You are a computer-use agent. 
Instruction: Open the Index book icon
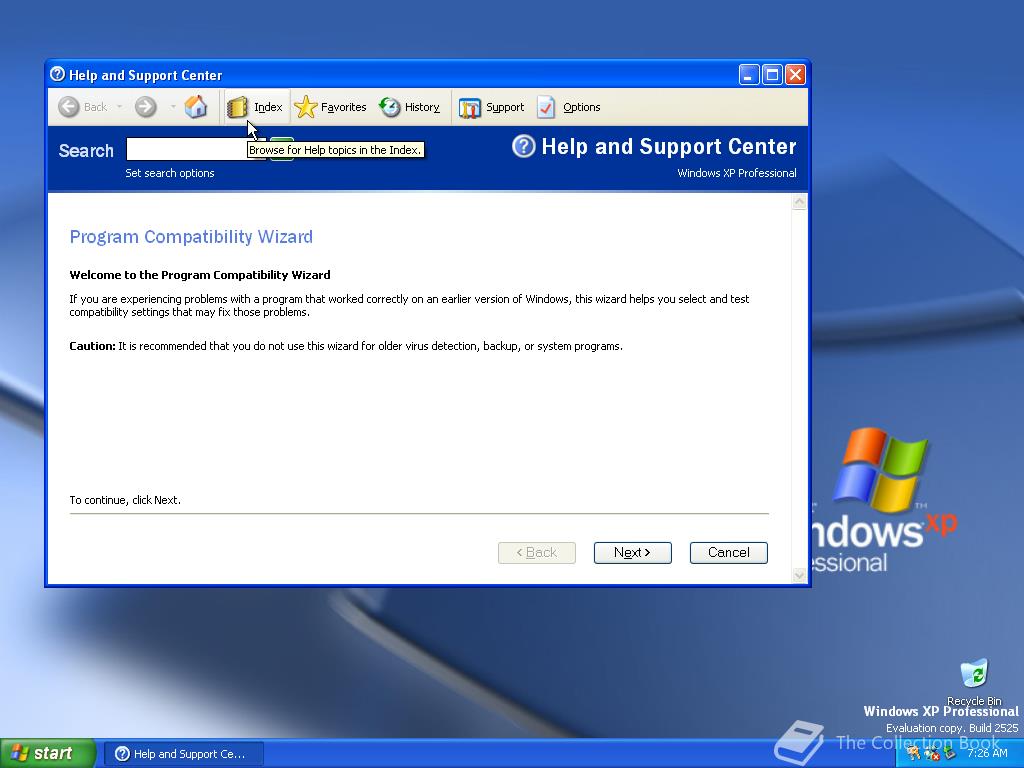[x=237, y=107]
